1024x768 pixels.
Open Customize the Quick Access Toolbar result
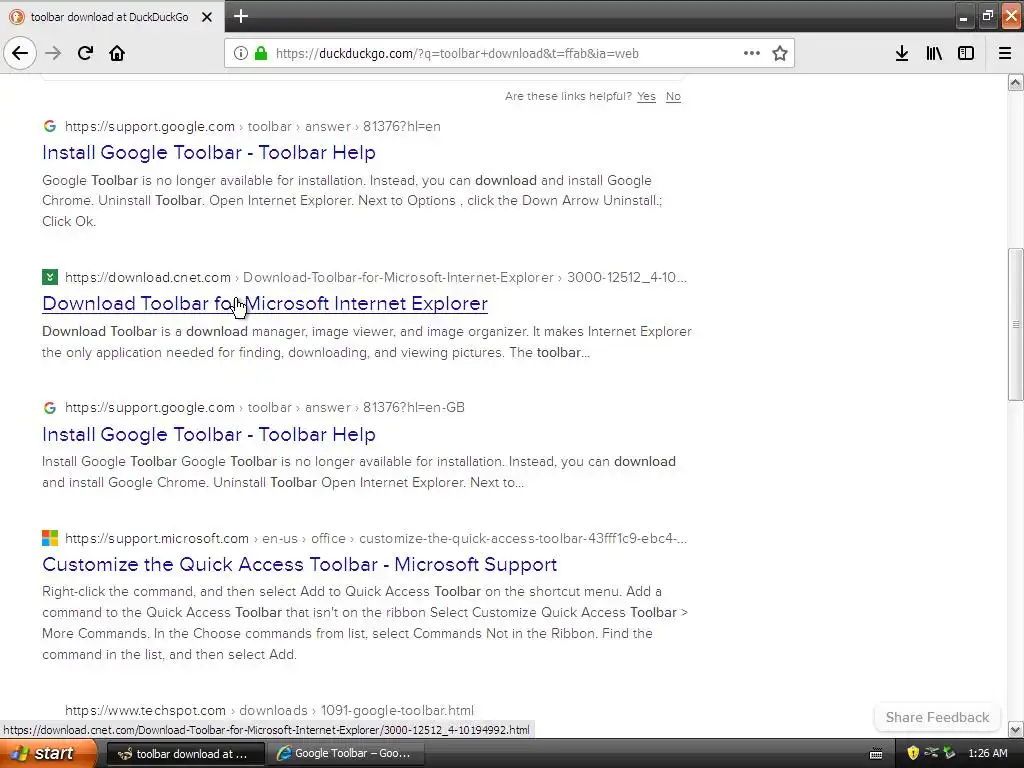pyautogui.click(x=300, y=564)
